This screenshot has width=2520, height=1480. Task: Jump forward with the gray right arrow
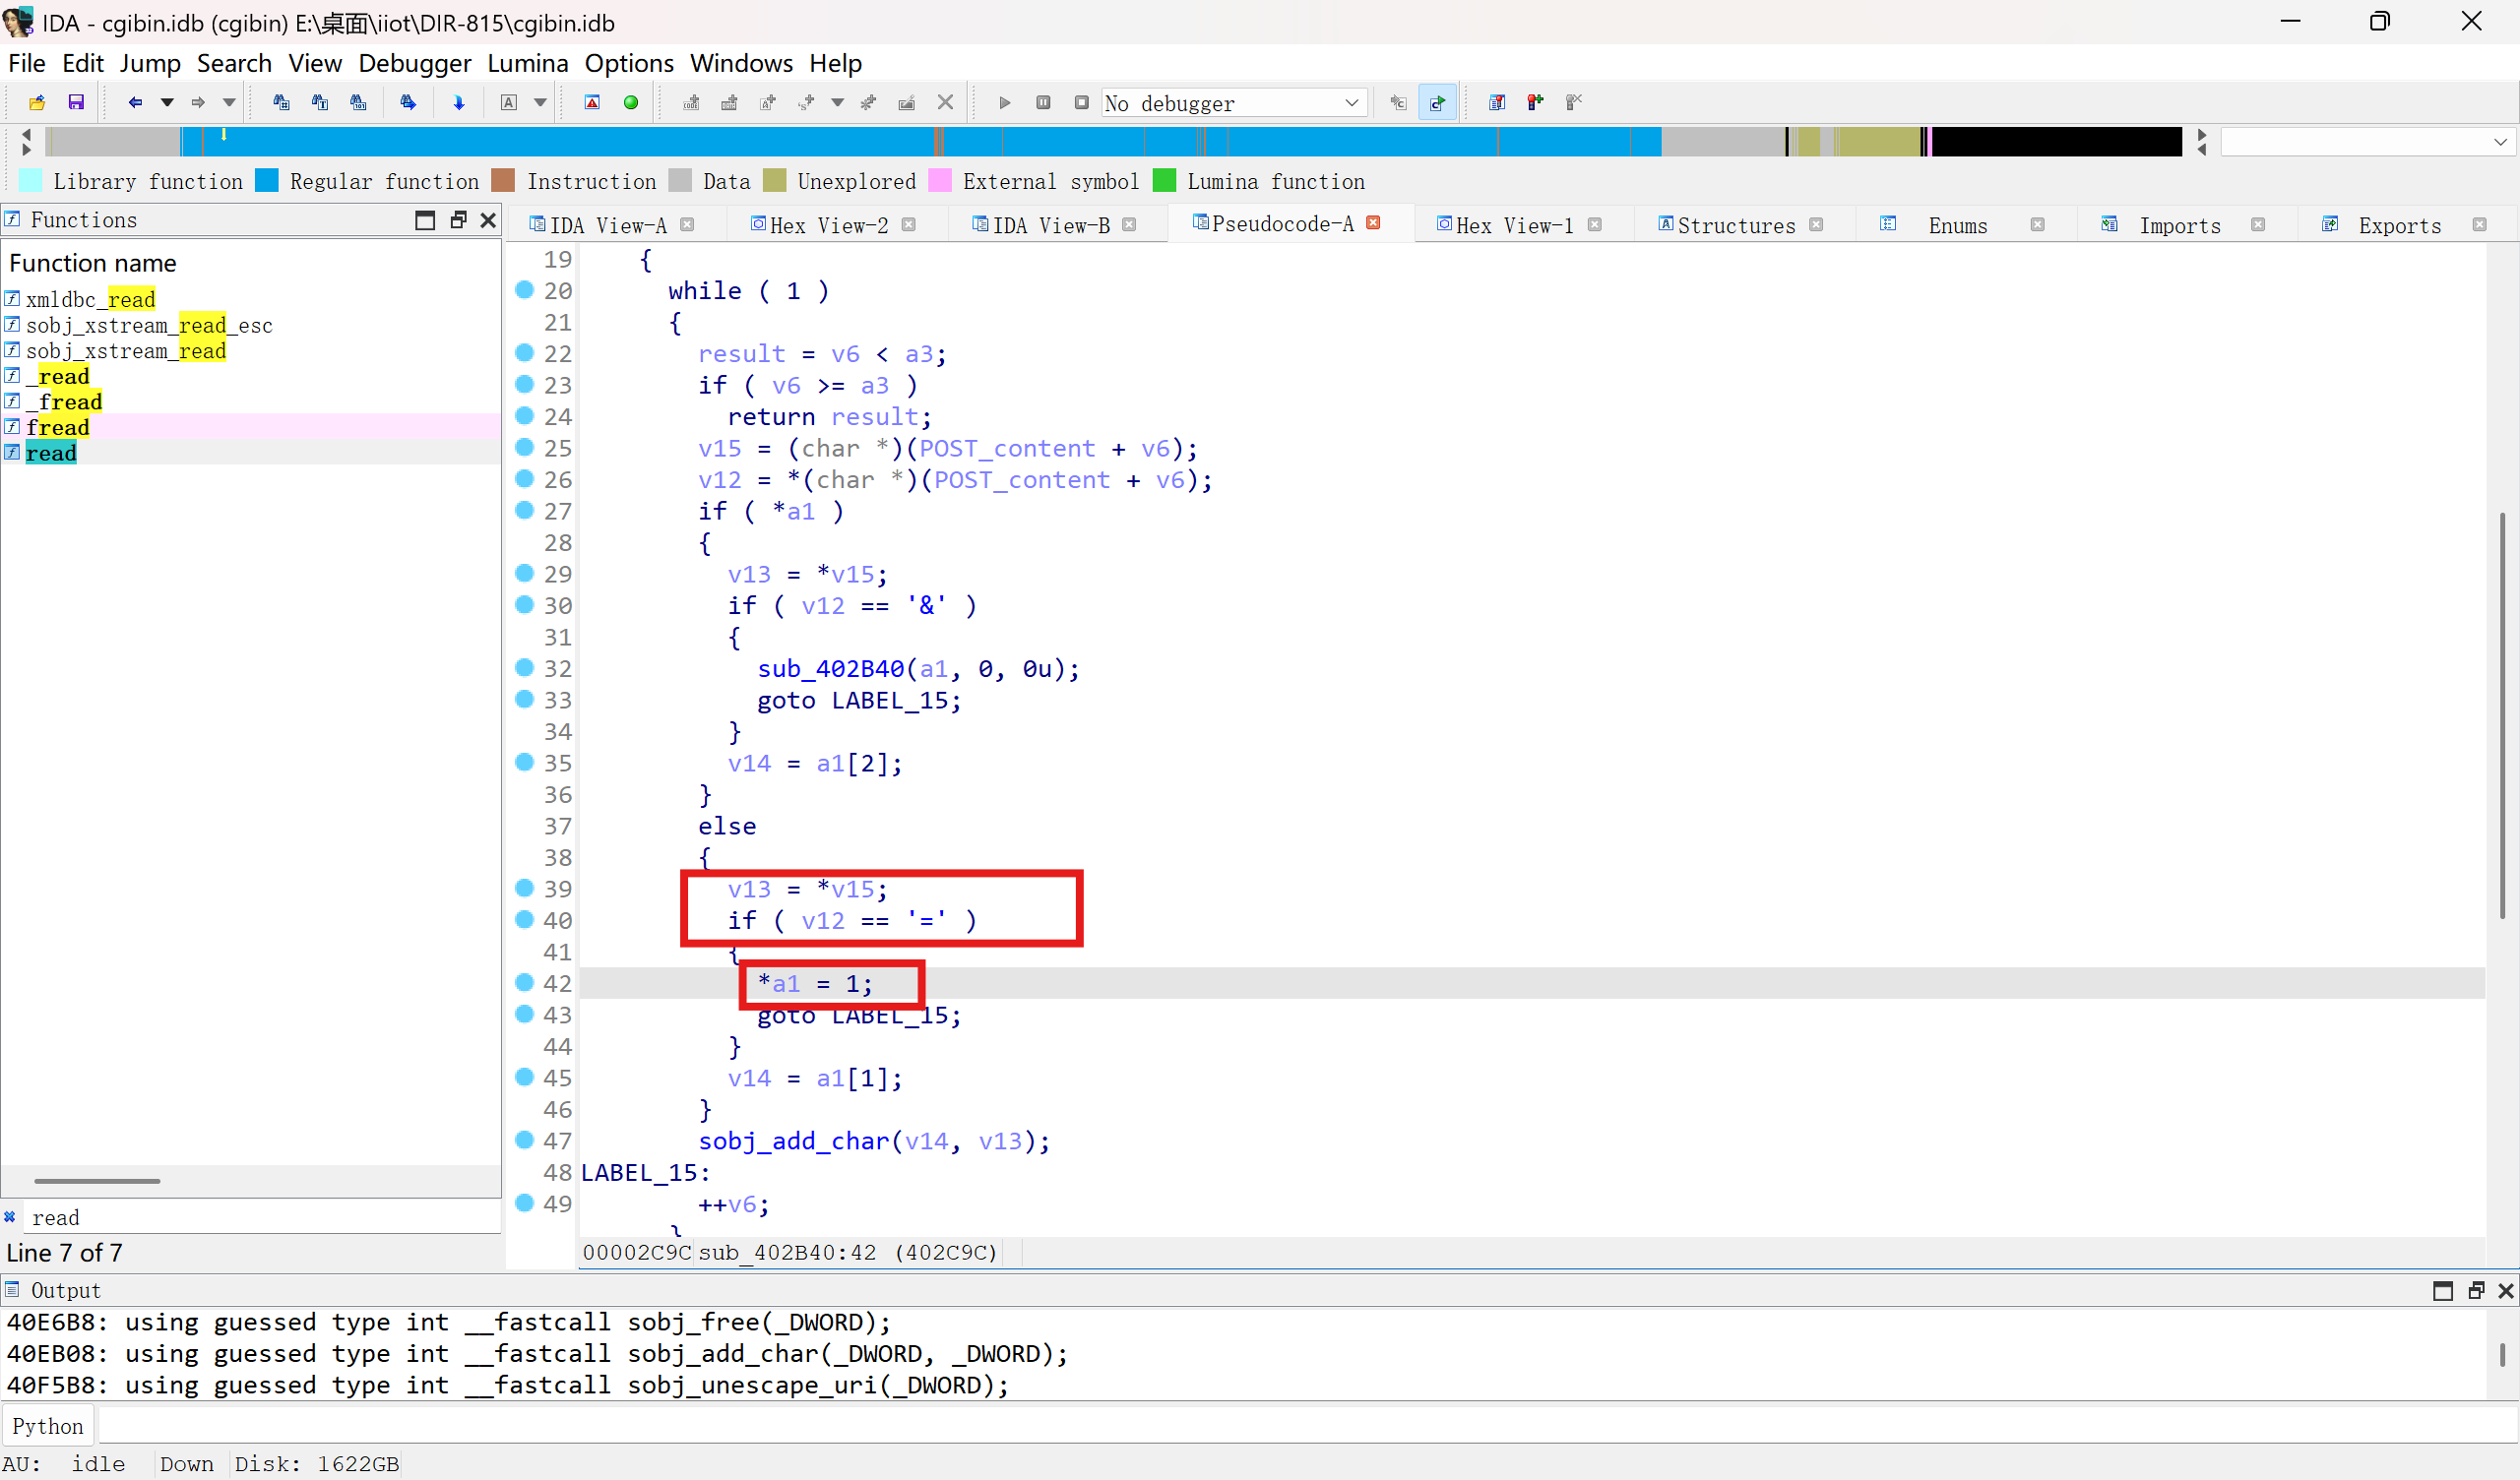coord(198,102)
